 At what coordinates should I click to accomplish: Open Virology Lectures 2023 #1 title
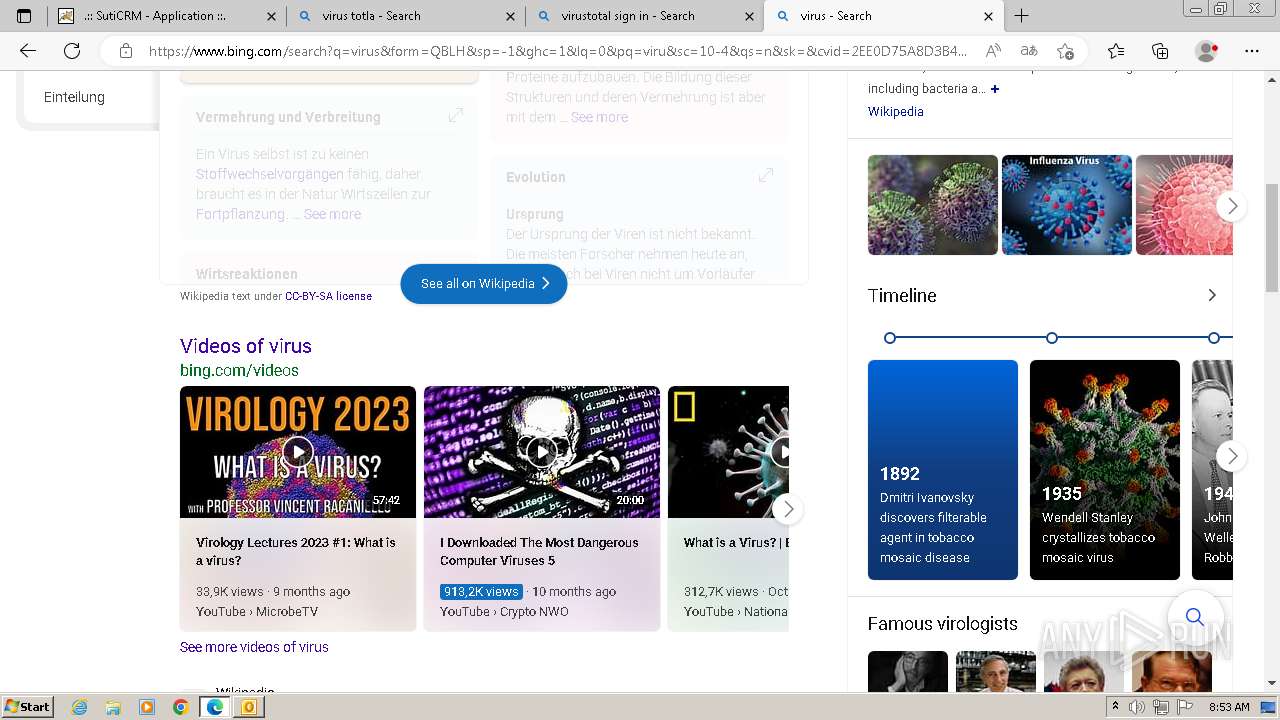(x=296, y=551)
